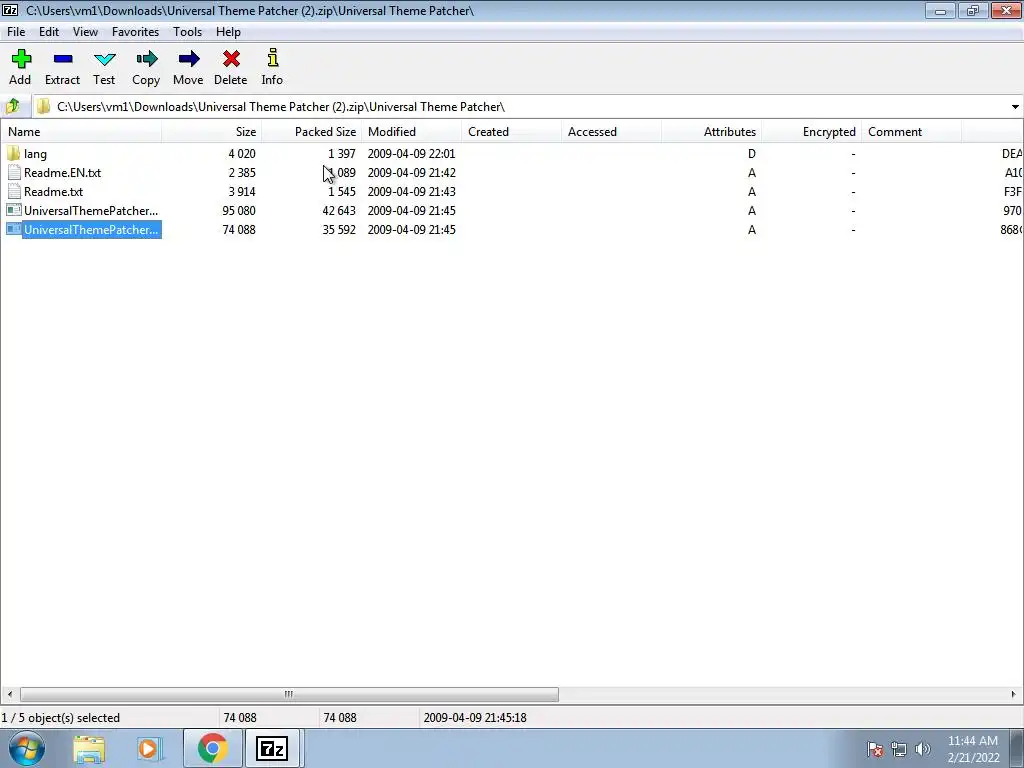Click horizontal scrollbar right arrow

point(1014,694)
